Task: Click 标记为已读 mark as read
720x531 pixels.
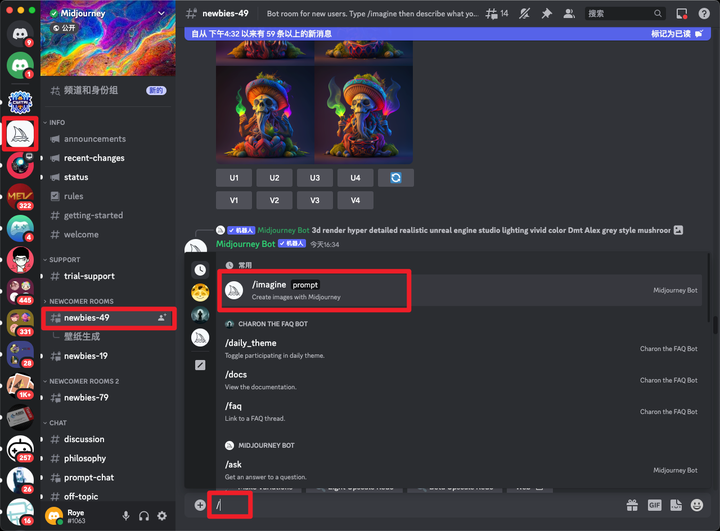Action: point(676,34)
